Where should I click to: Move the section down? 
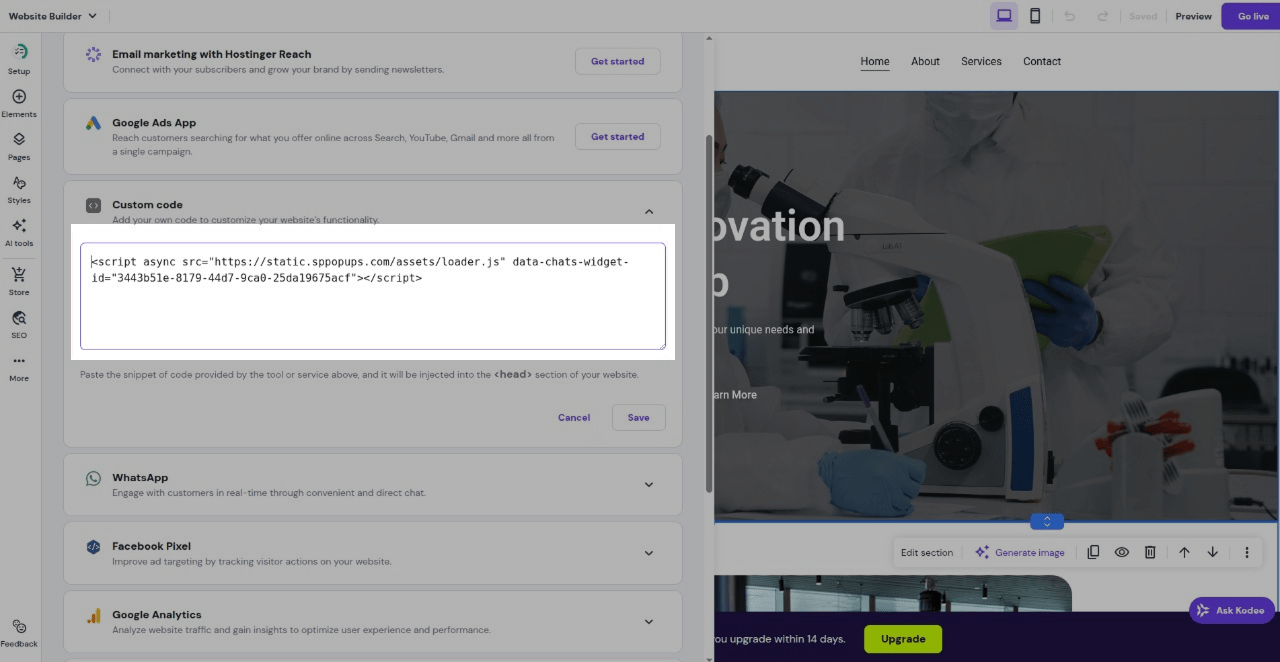tap(1213, 552)
